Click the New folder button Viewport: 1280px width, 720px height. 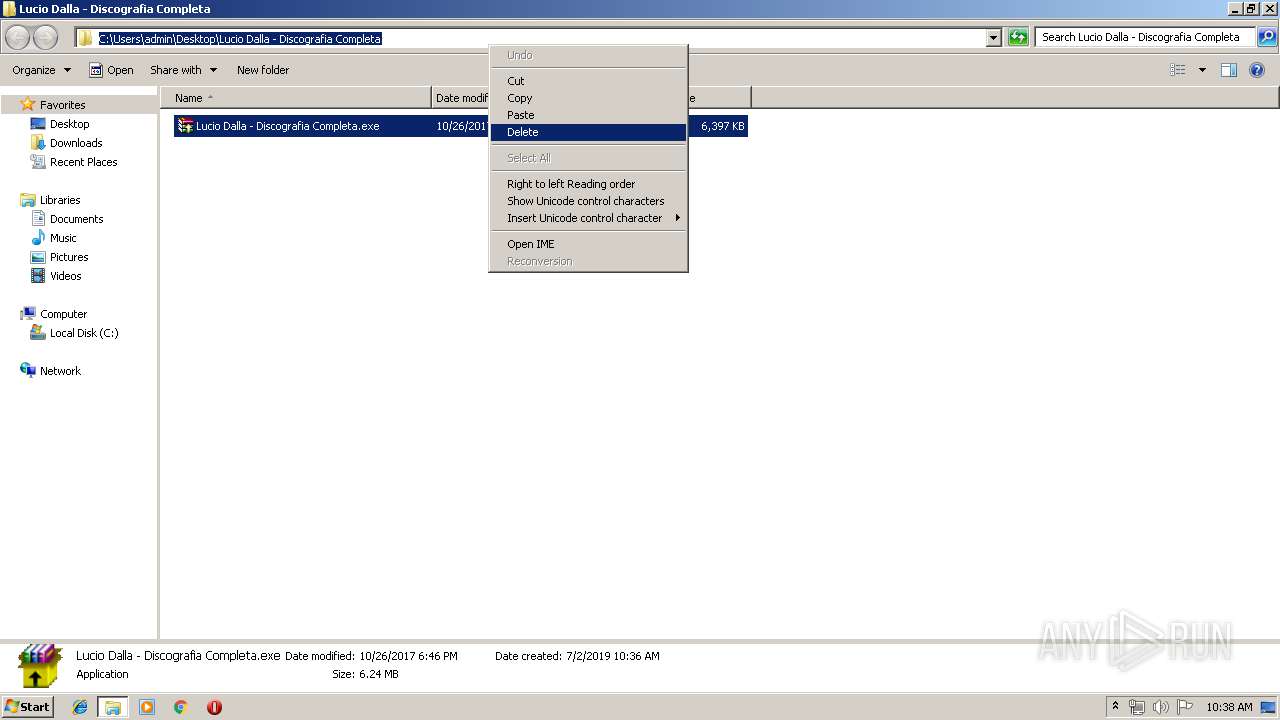point(263,70)
